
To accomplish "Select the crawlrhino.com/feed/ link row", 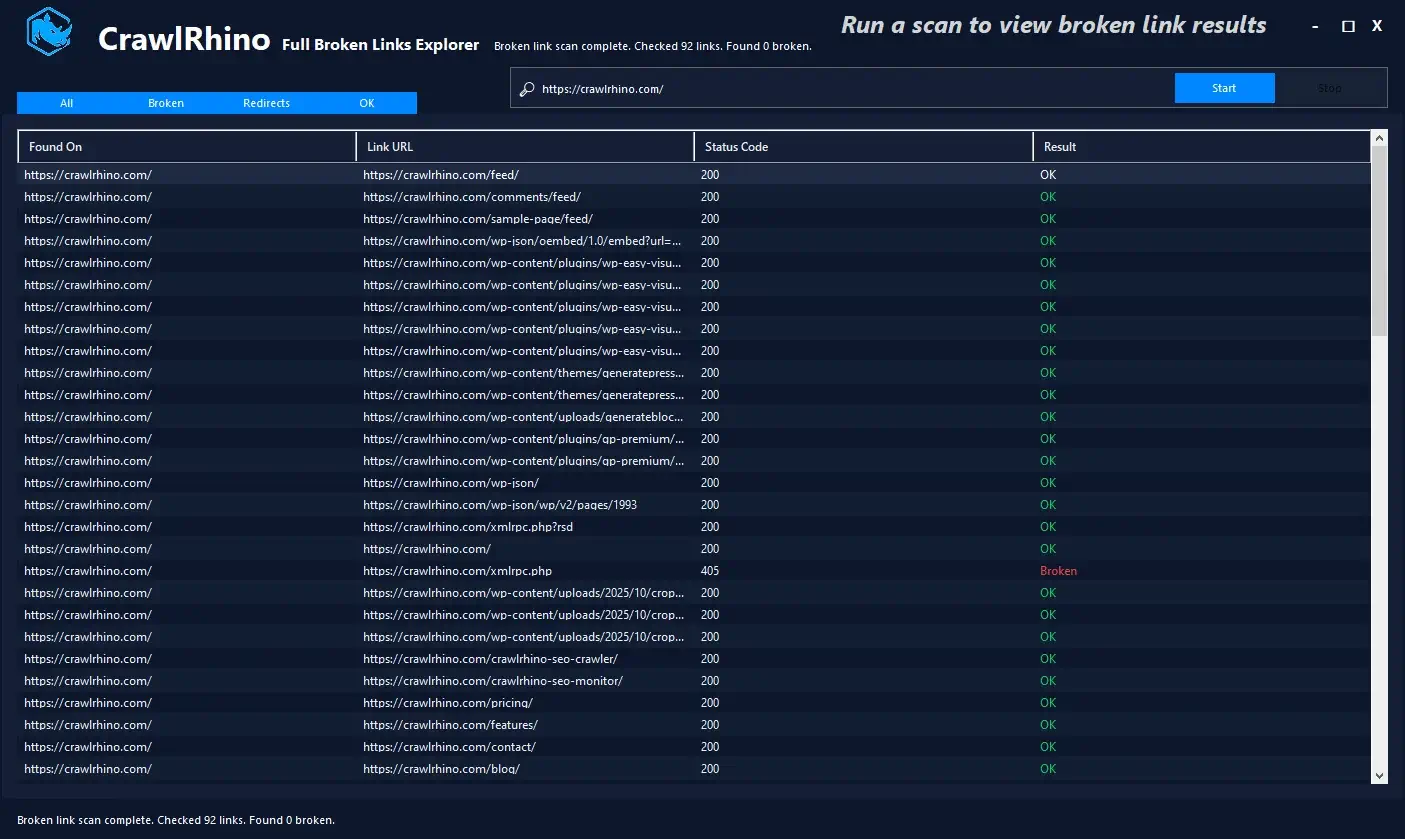I will pos(694,175).
